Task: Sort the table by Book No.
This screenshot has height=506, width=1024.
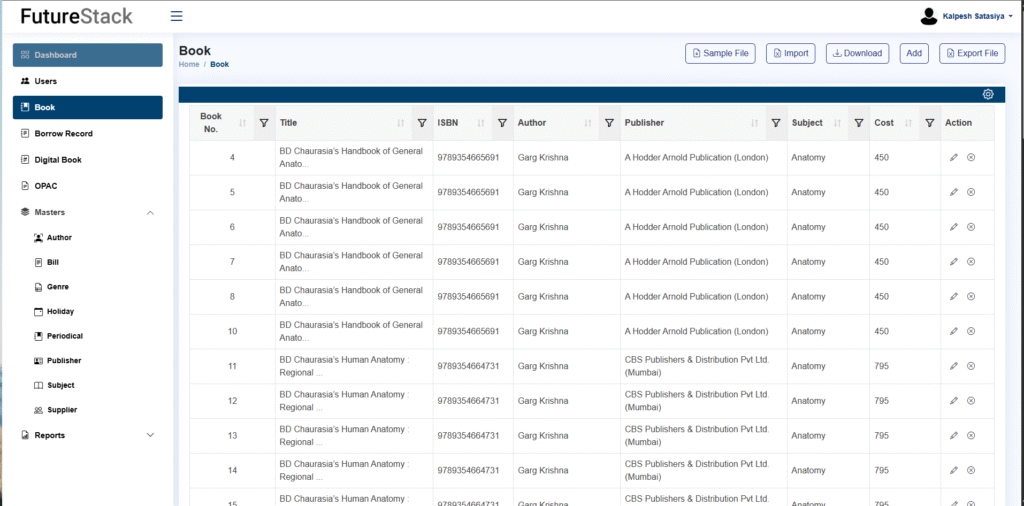Action: [243, 123]
